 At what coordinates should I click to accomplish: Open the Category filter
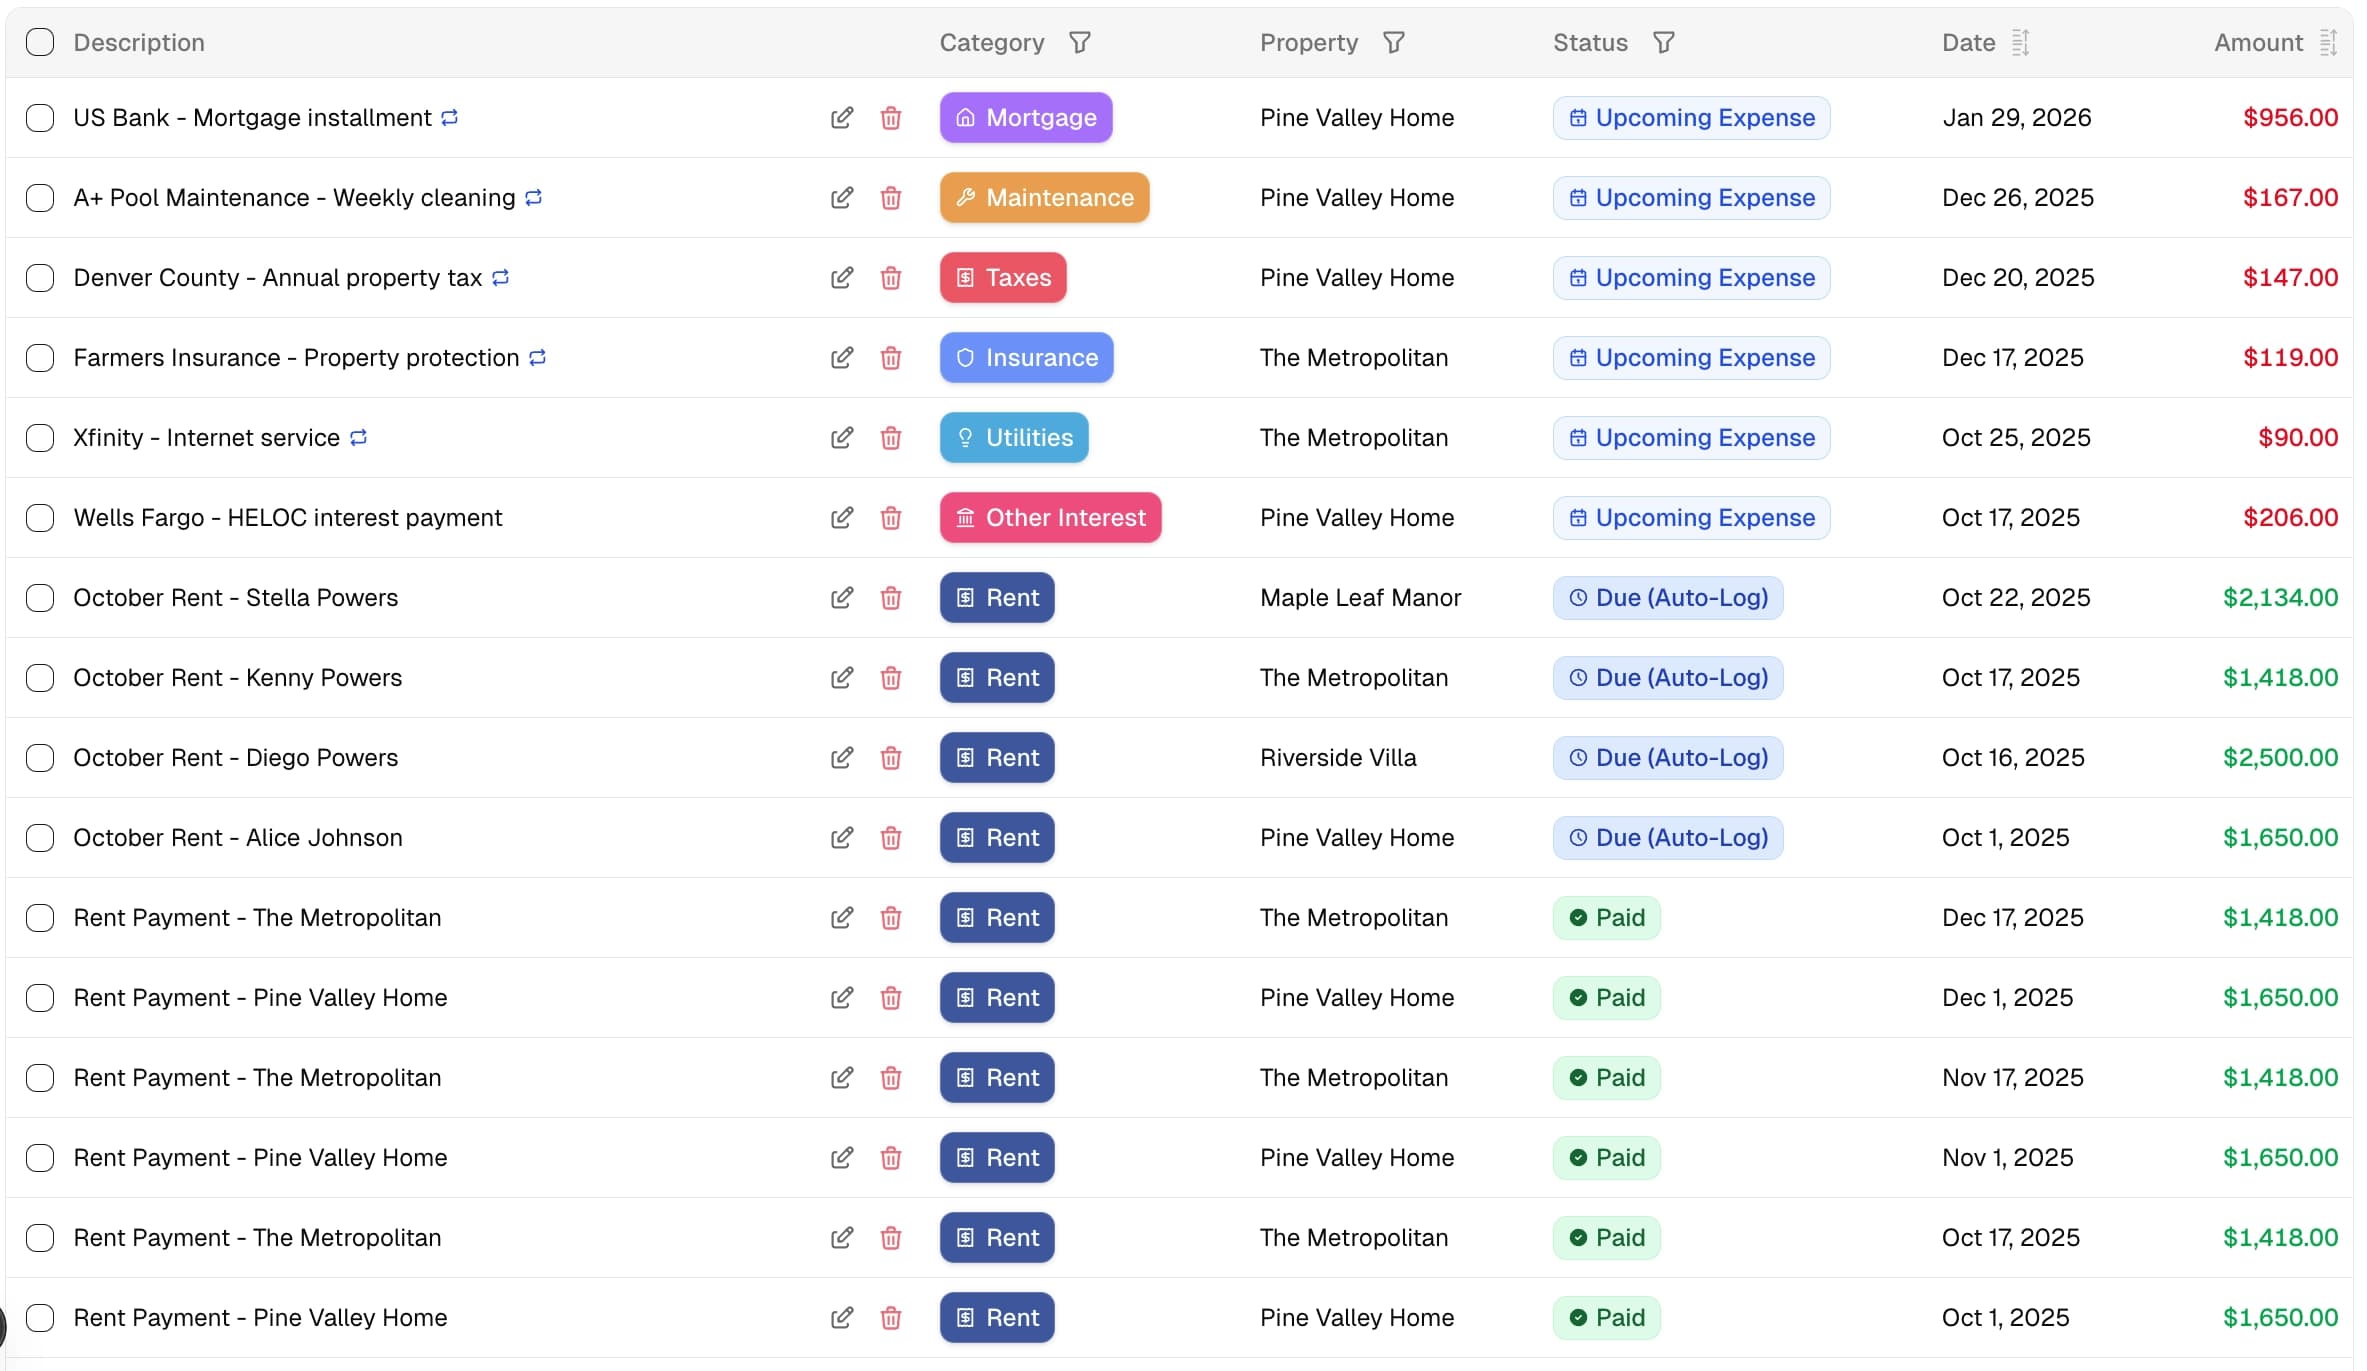(1080, 42)
